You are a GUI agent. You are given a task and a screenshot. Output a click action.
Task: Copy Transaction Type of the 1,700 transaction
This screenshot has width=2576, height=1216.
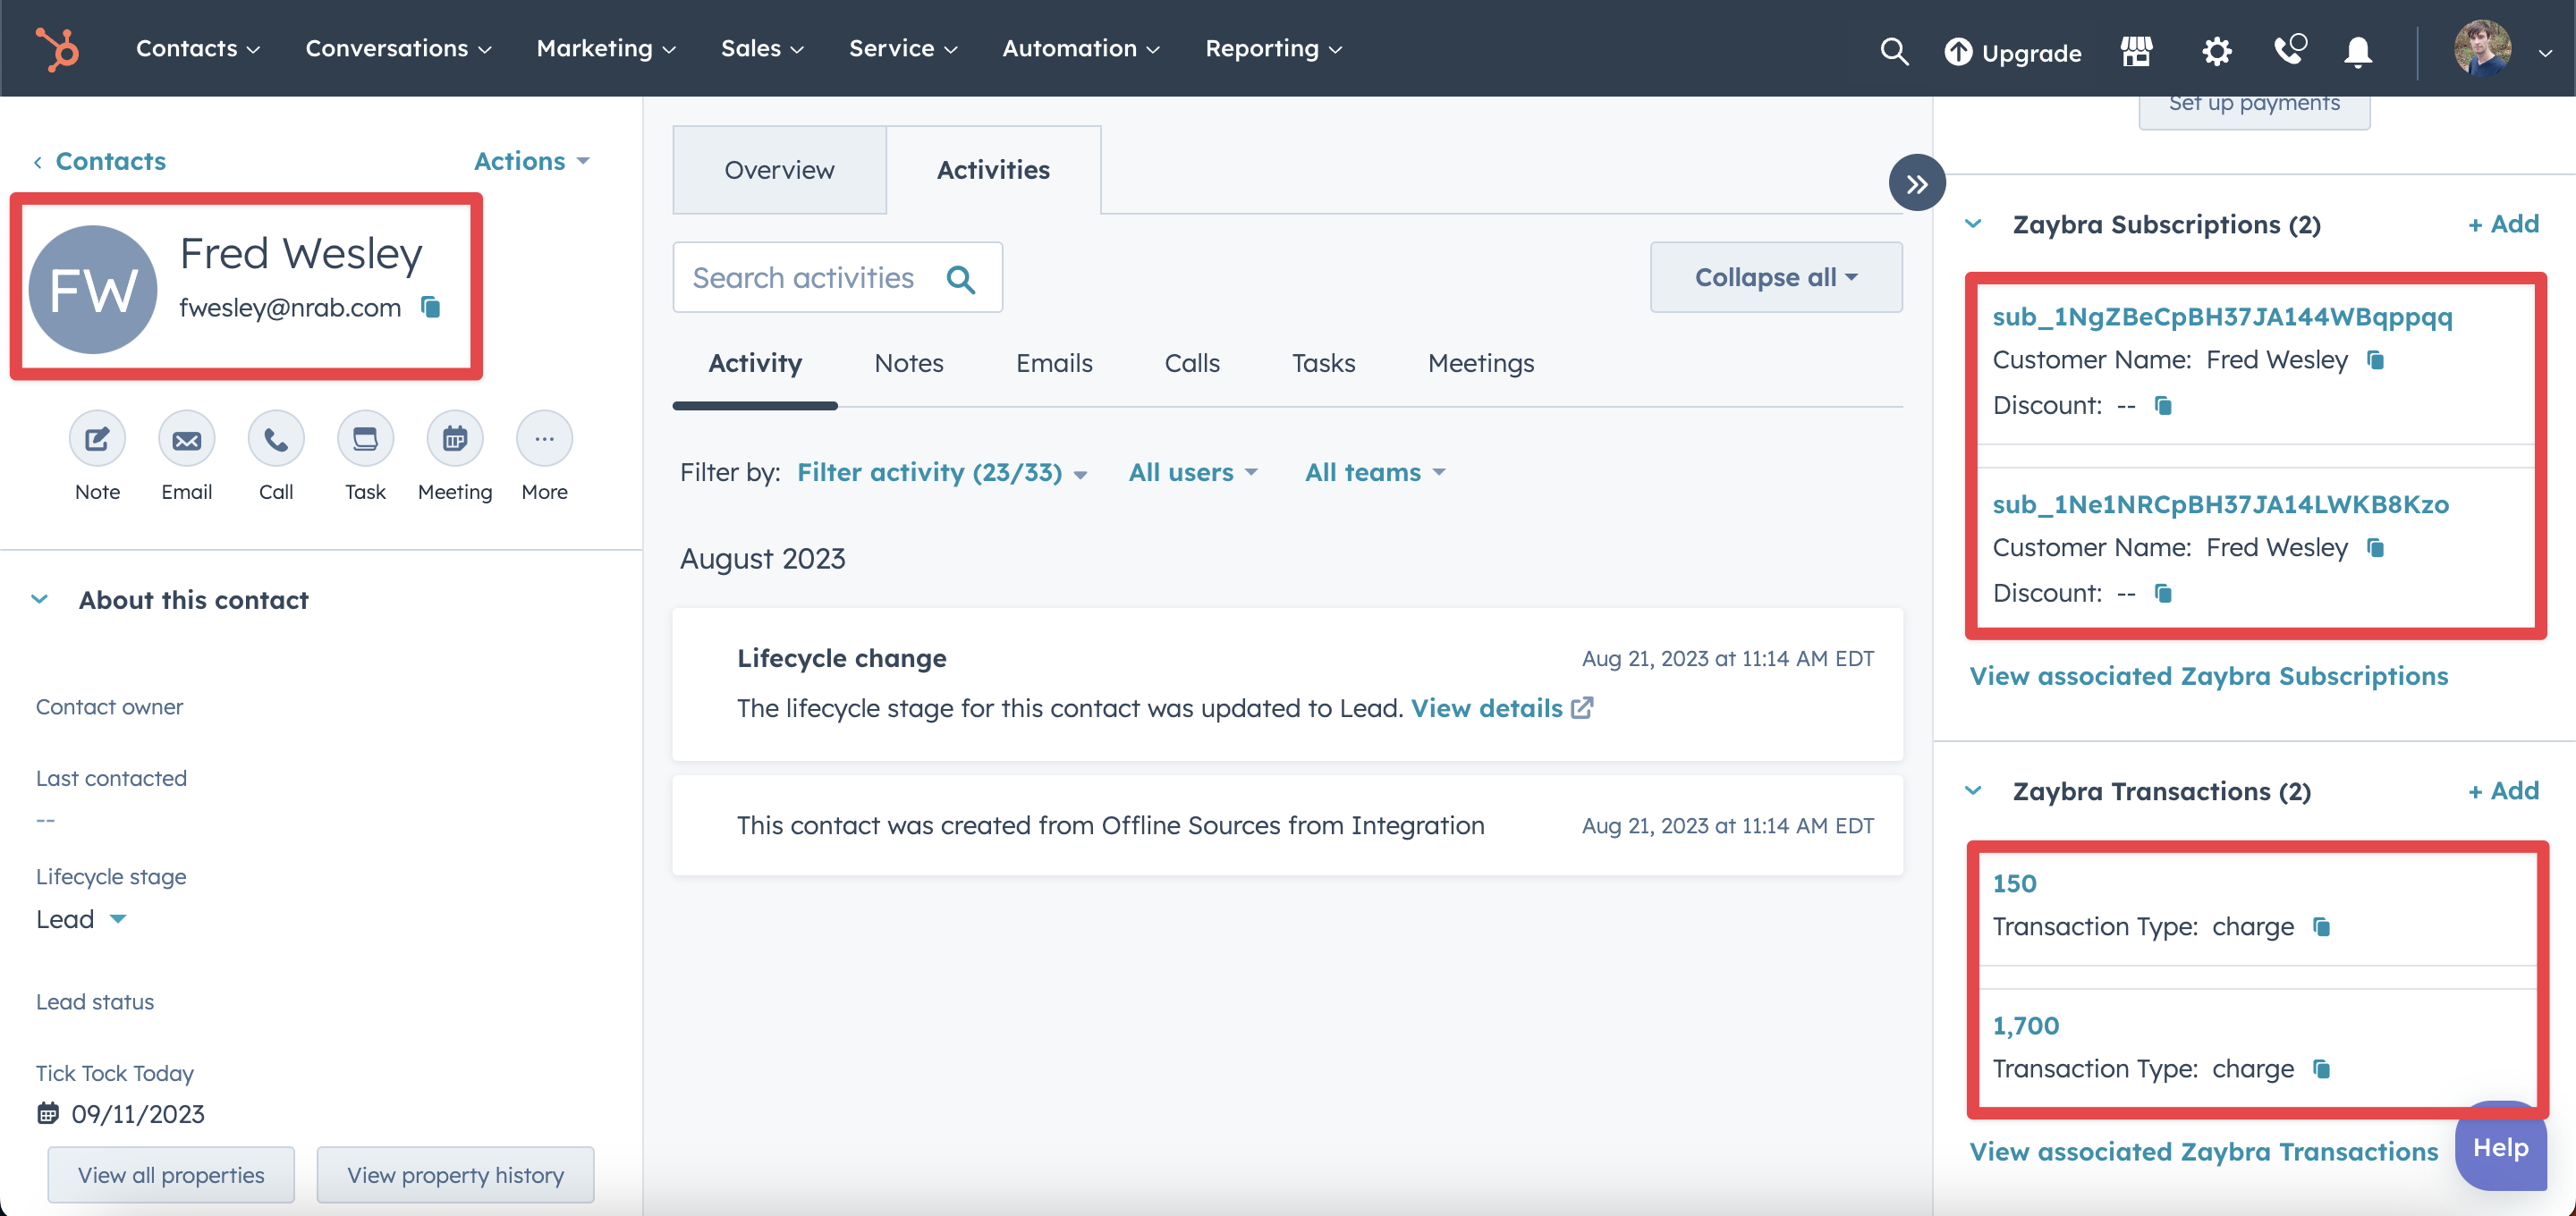click(2322, 1069)
